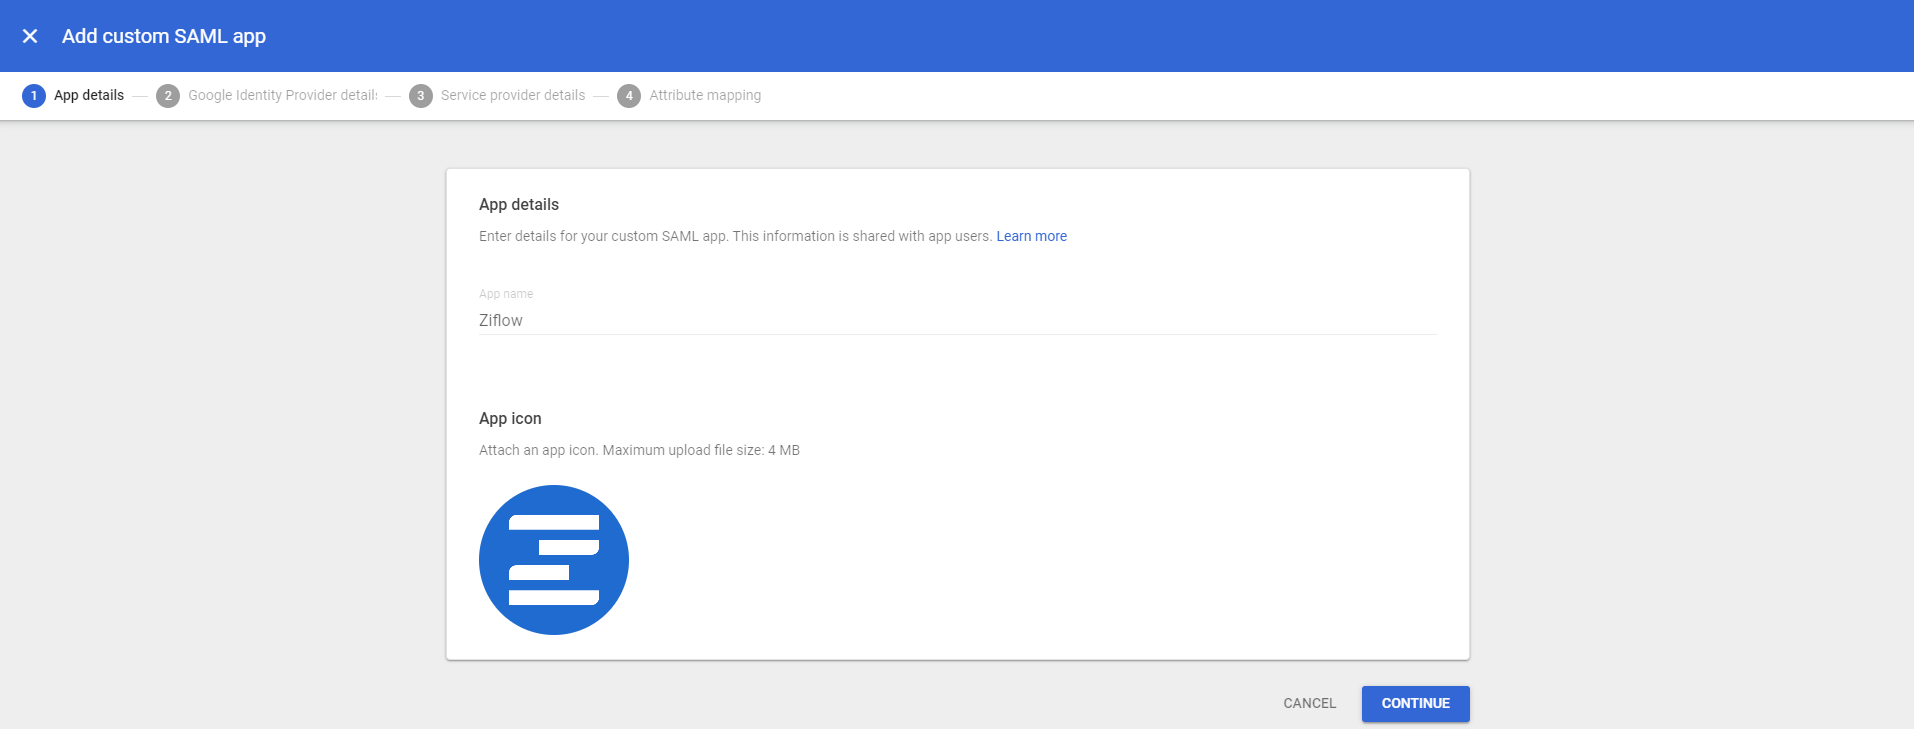This screenshot has width=1914, height=729.
Task: Focus the App name field containing Ziflow
Action: coord(957,320)
